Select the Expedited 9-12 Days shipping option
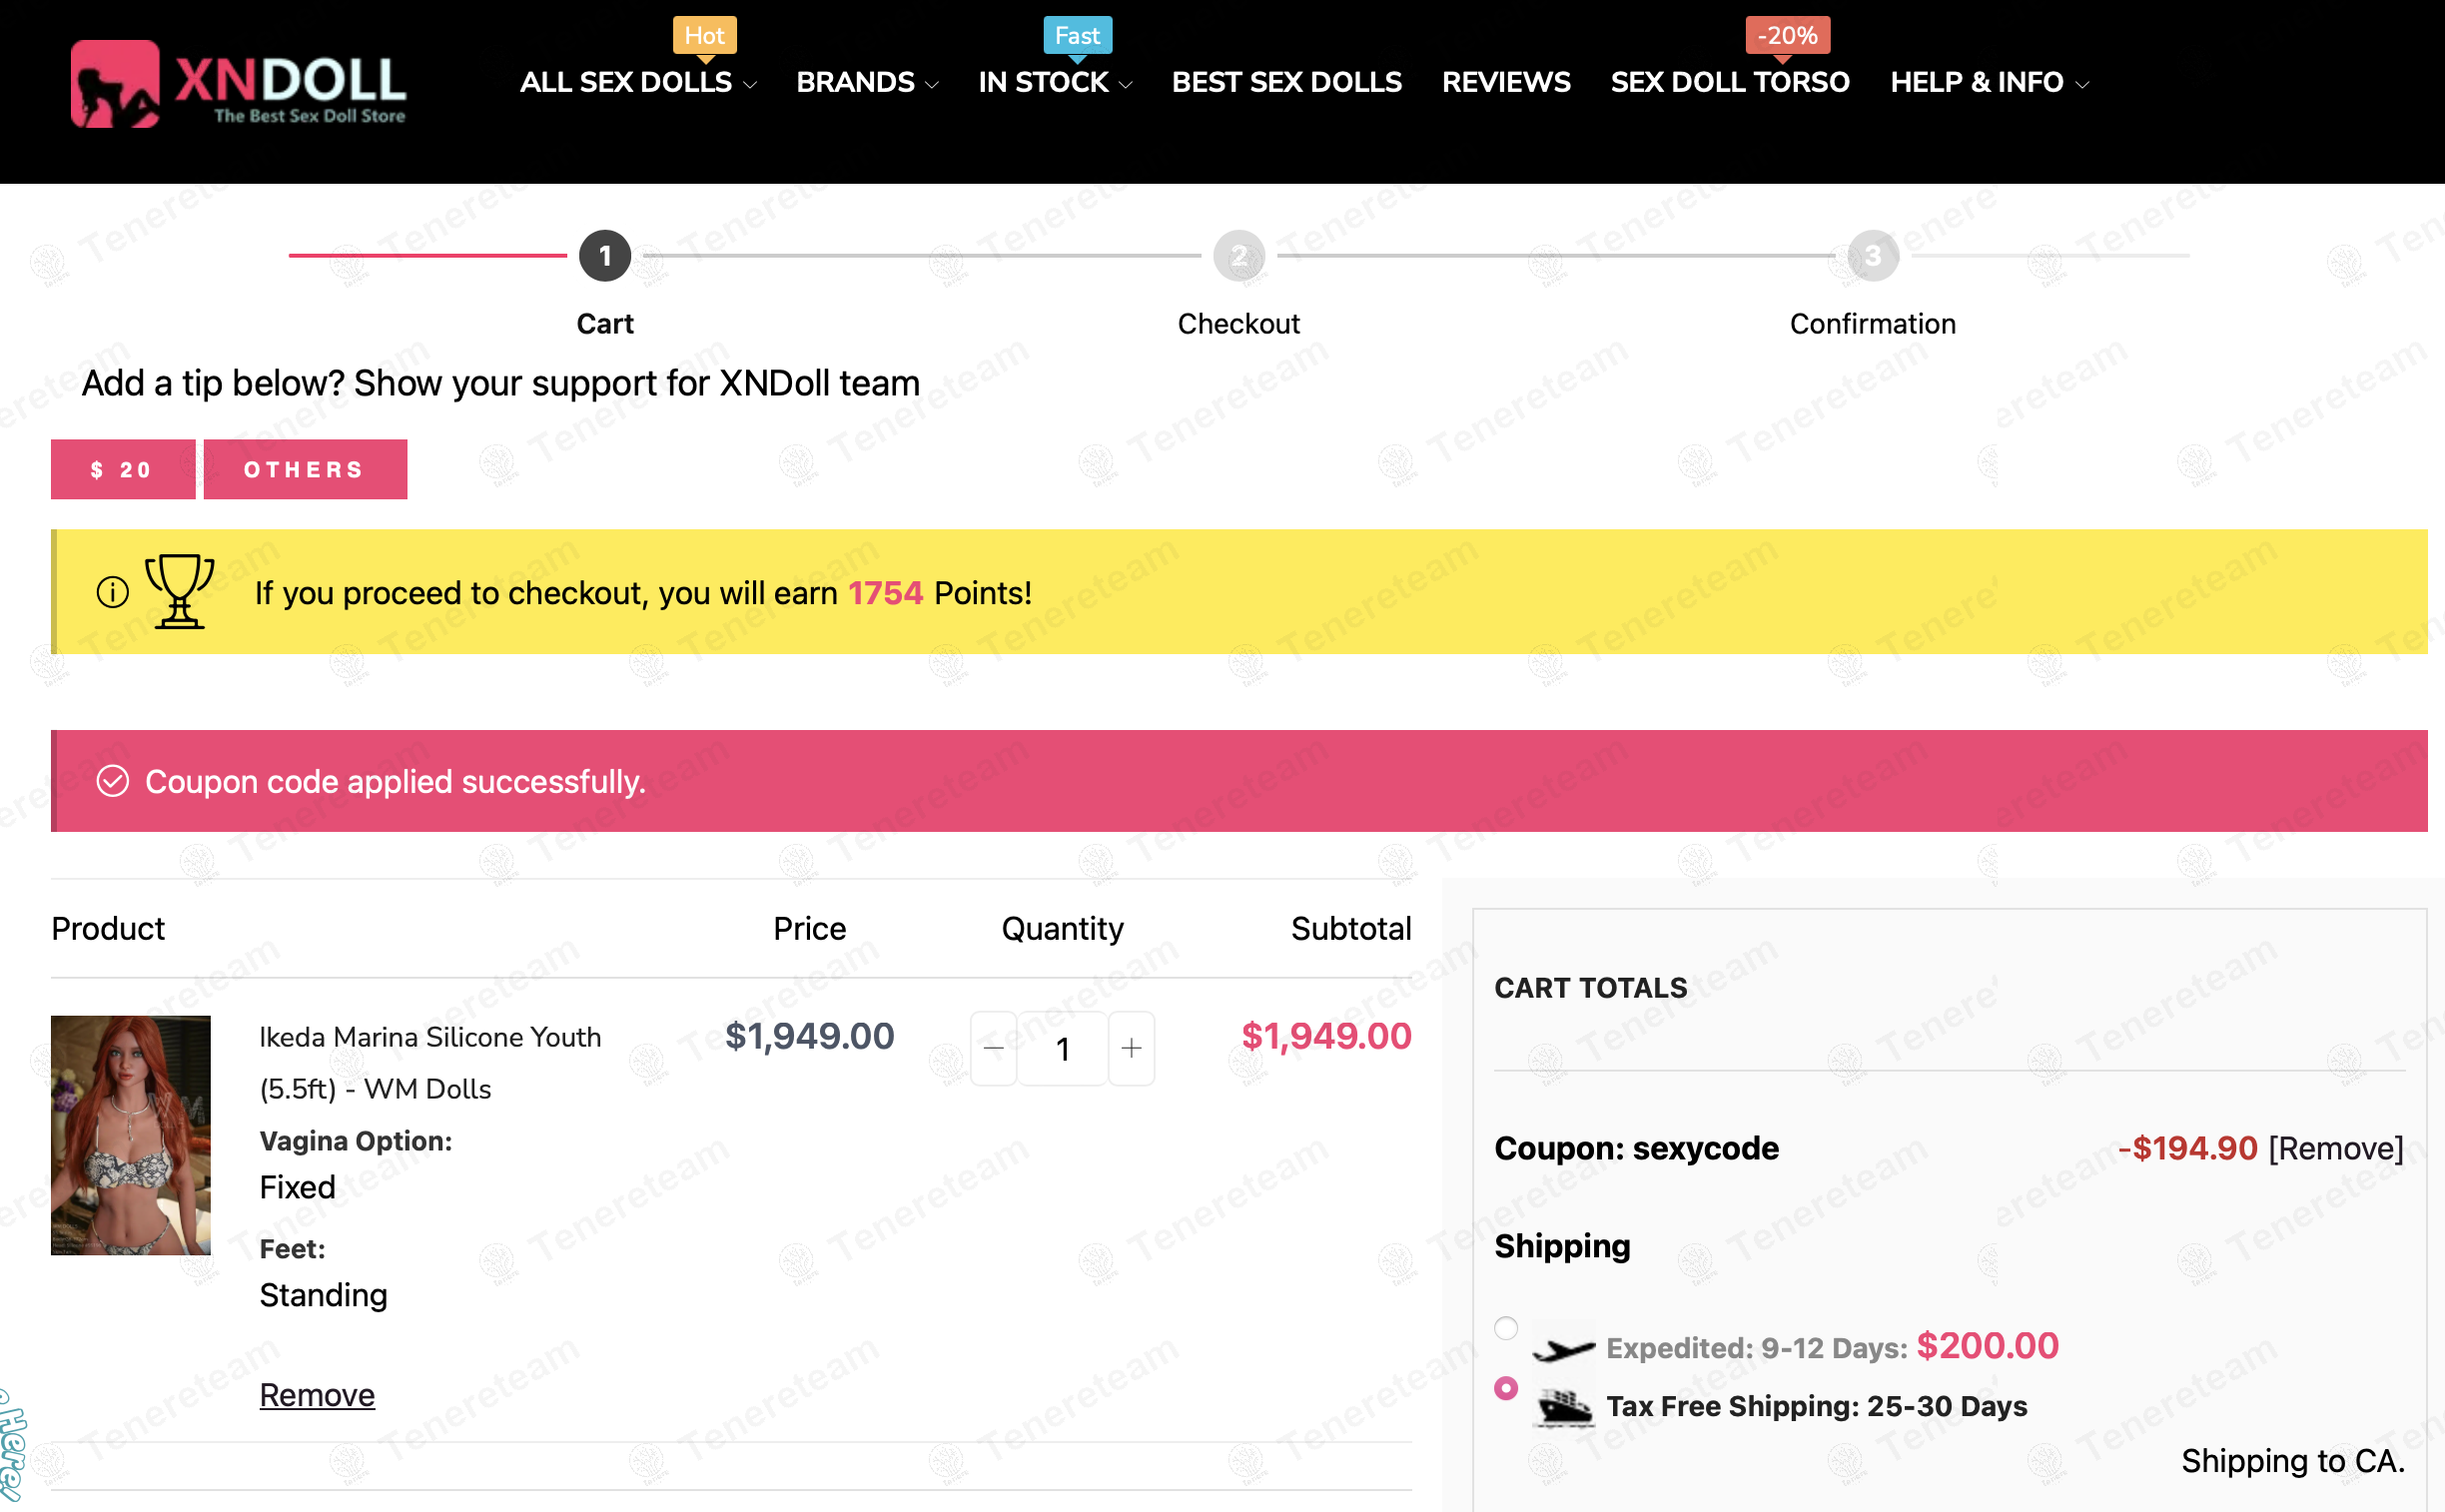 1506,1328
